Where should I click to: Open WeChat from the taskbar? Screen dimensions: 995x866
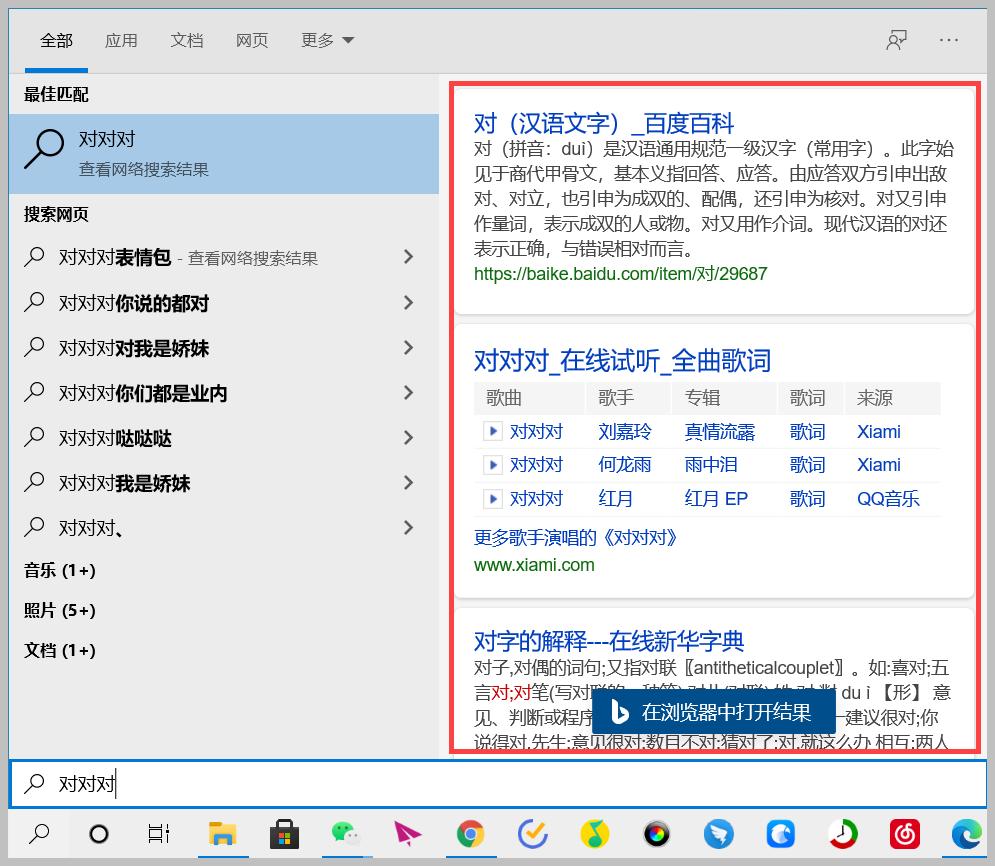point(346,834)
